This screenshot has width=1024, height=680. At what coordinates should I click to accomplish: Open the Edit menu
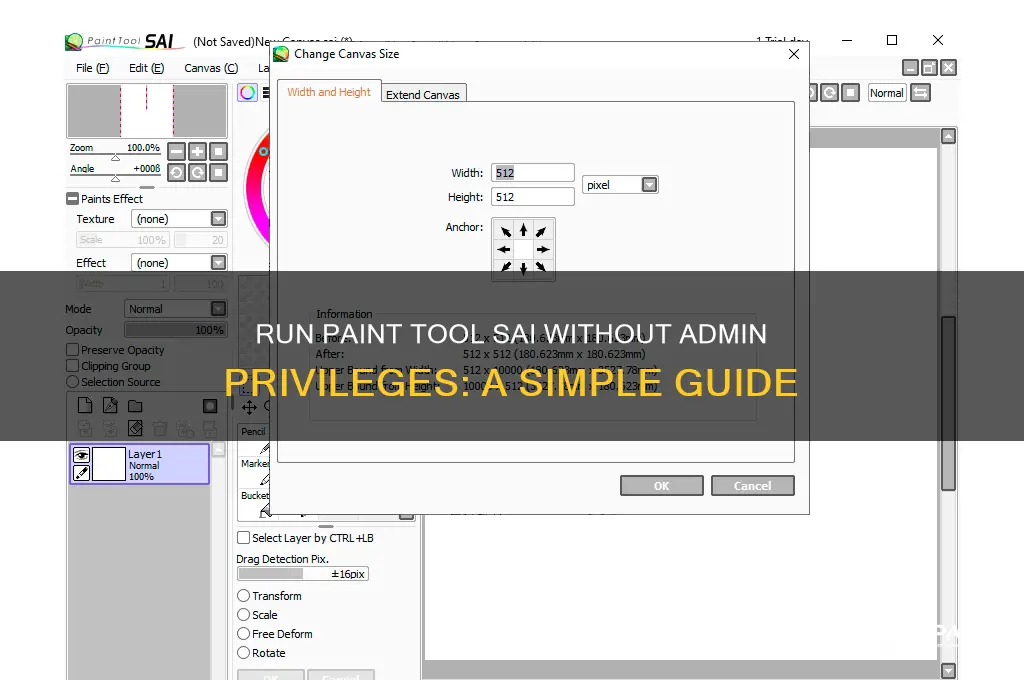(x=146, y=68)
